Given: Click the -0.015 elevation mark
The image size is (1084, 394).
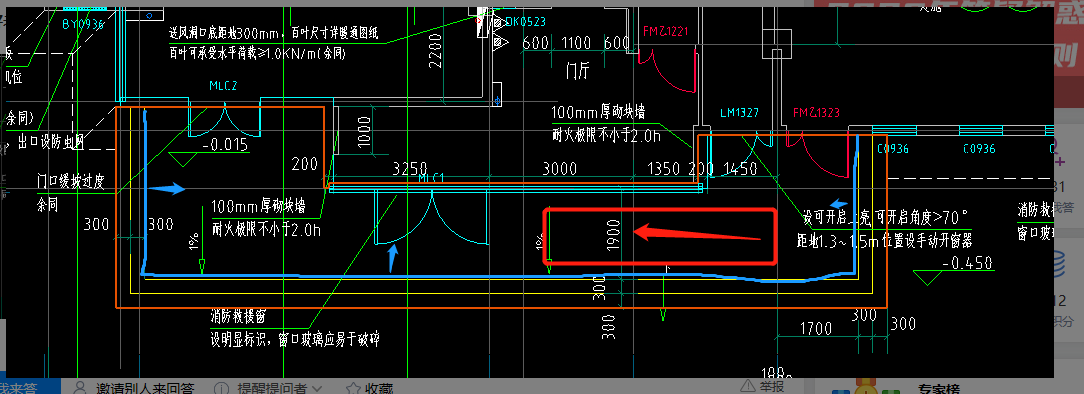Looking at the screenshot, I should (x=225, y=145).
